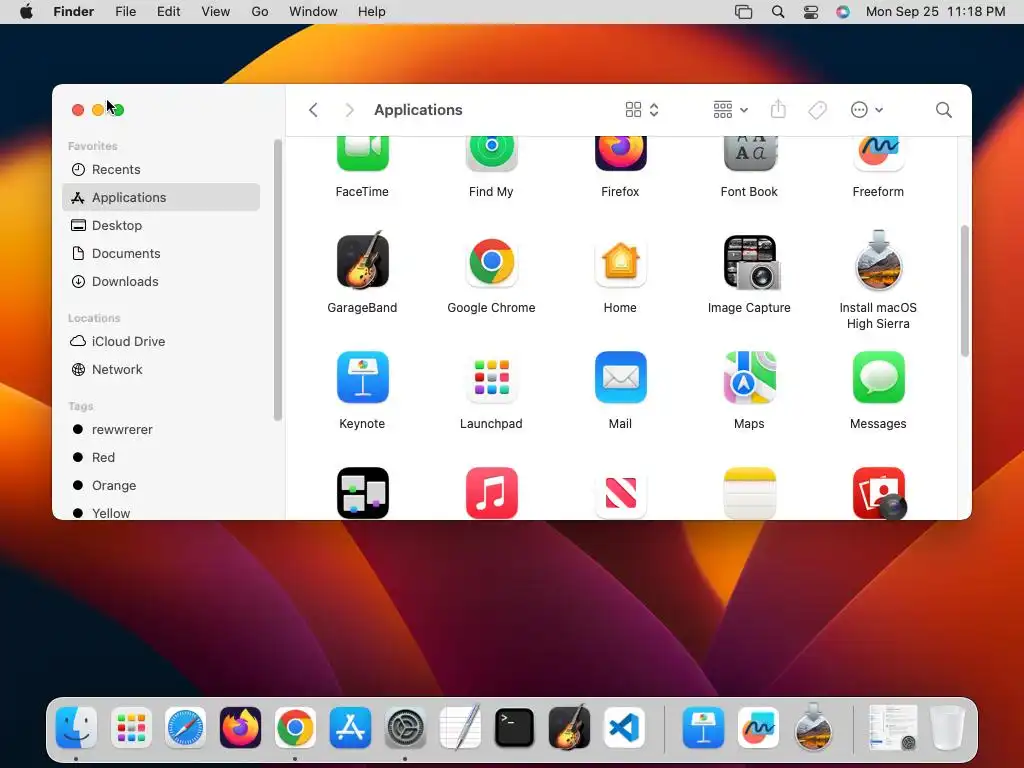Click the Edit Tags toolbar icon
Screen dimensions: 1024x768
[817, 110]
